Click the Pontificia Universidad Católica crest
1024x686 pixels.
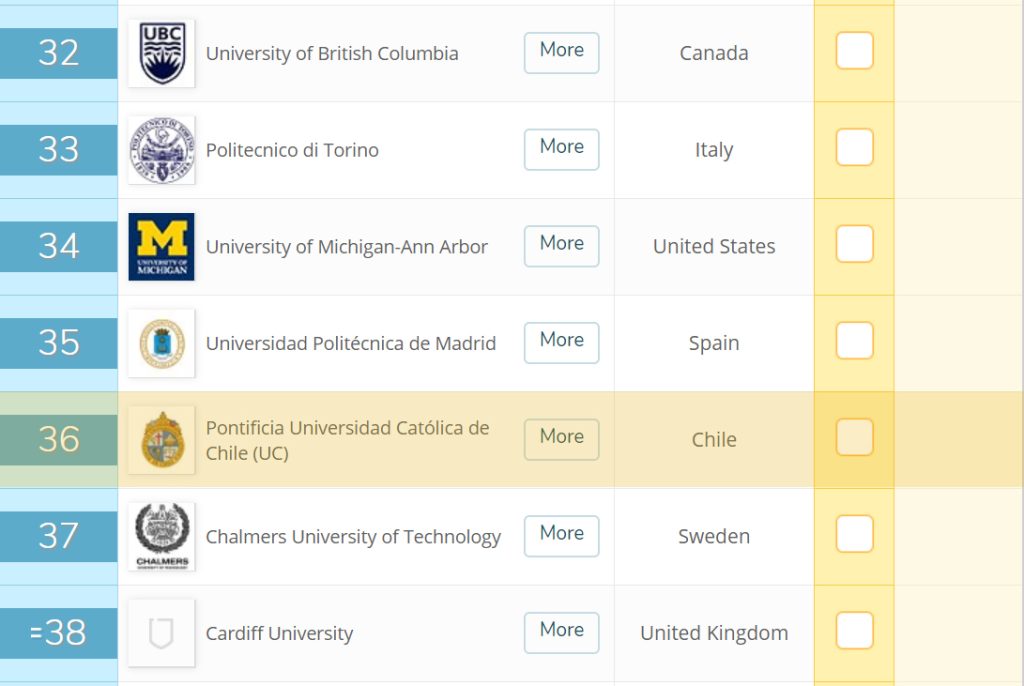161,440
